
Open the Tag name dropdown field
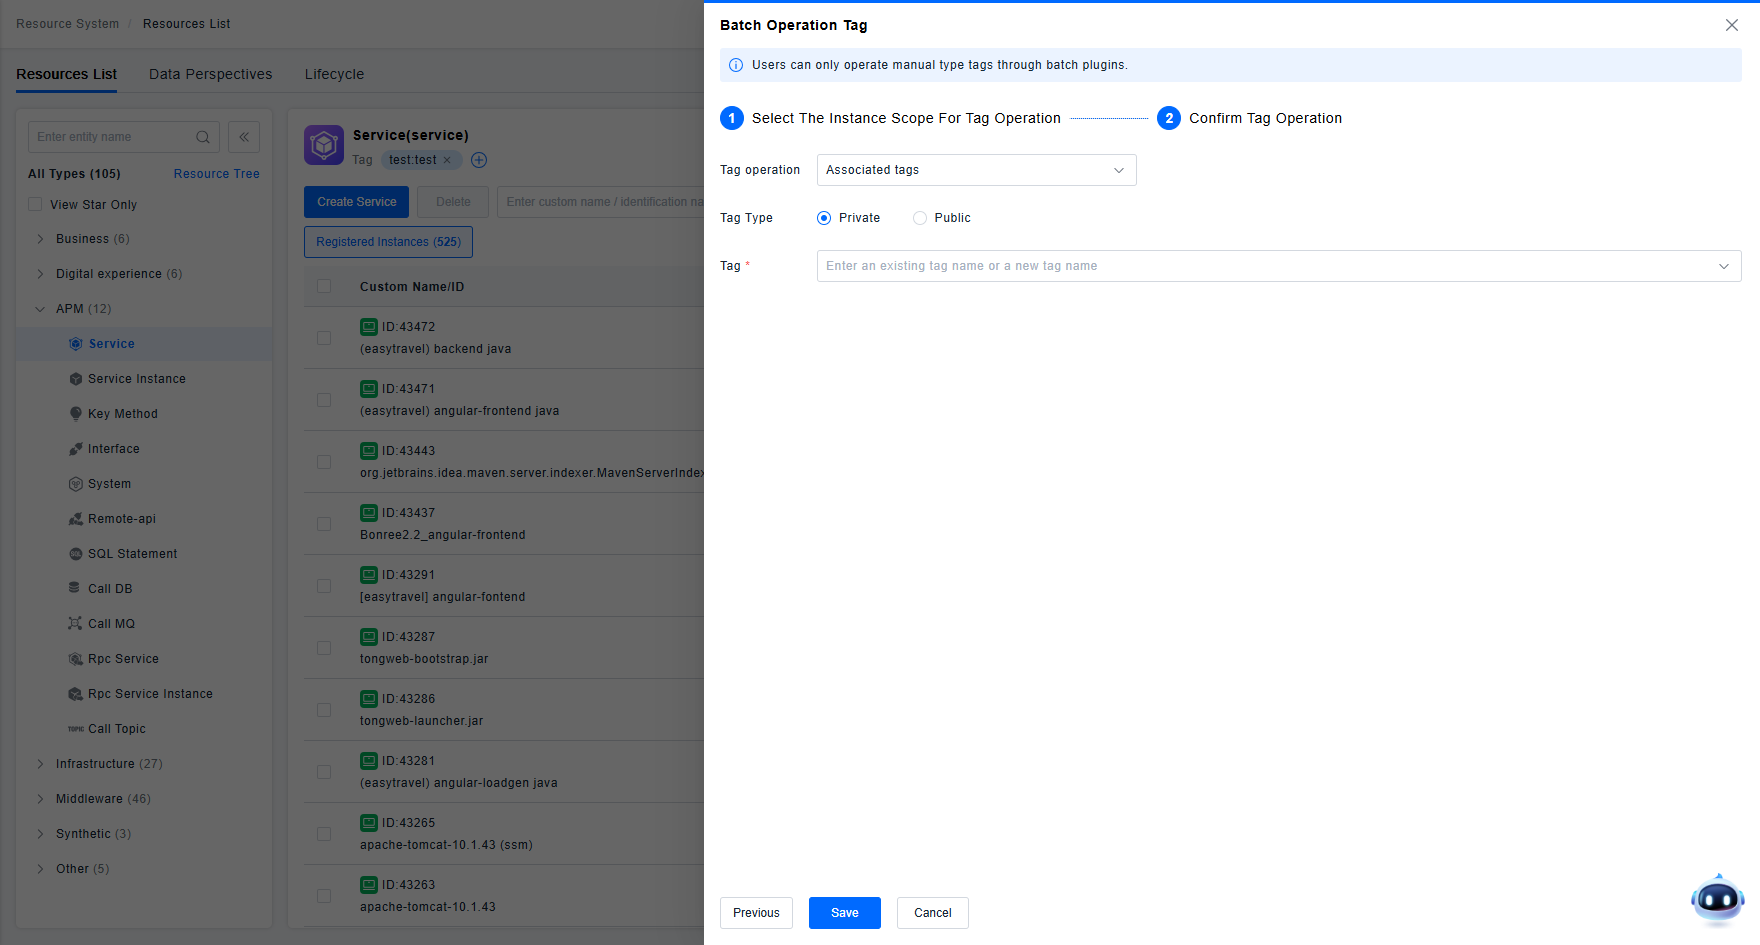(1278, 266)
